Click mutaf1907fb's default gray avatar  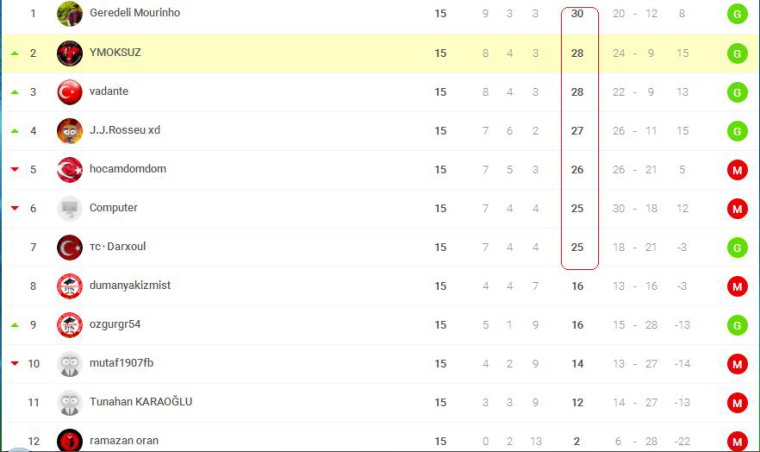[x=69, y=364]
